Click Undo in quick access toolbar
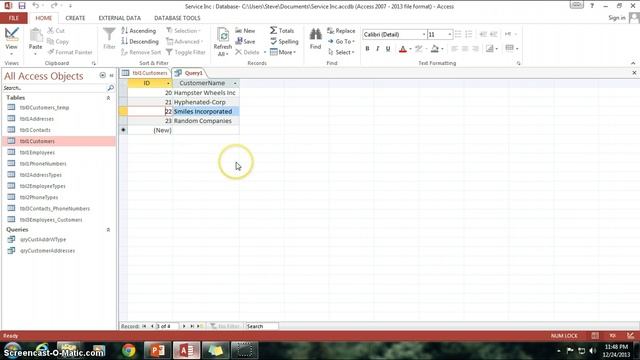The image size is (640, 360). 36,6
